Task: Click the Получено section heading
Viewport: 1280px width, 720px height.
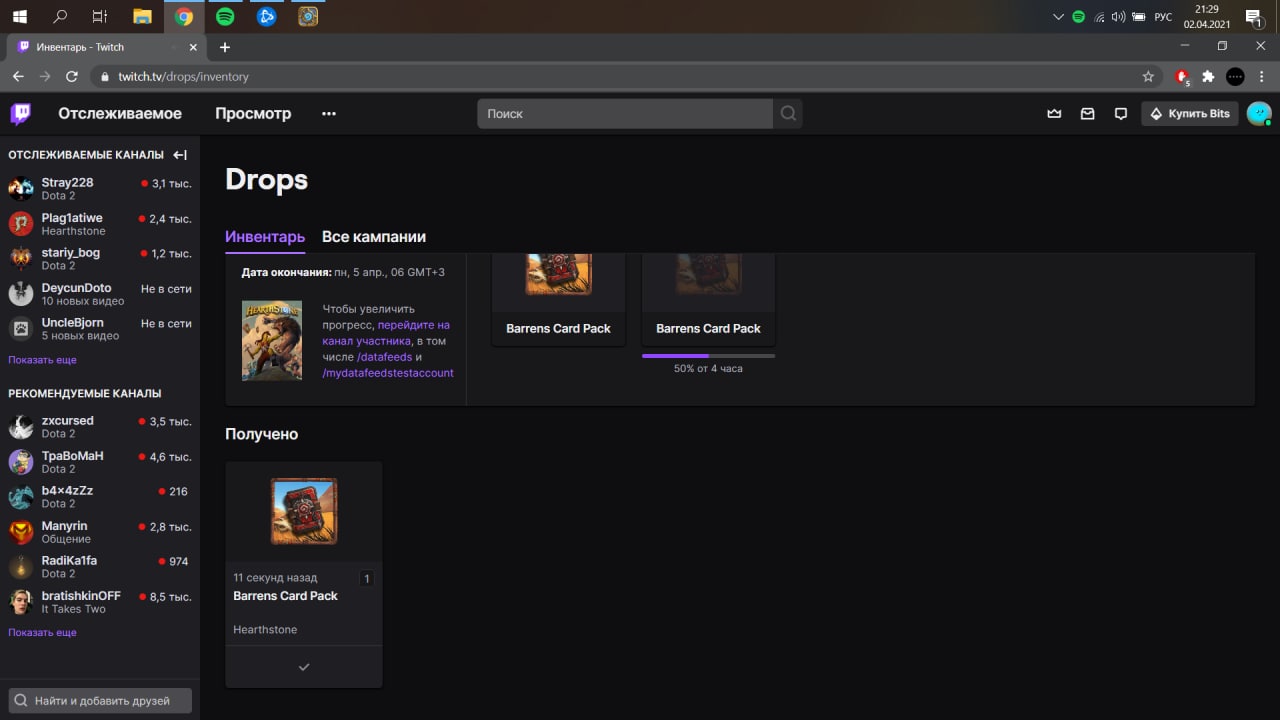Action: [x=262, y=434]
